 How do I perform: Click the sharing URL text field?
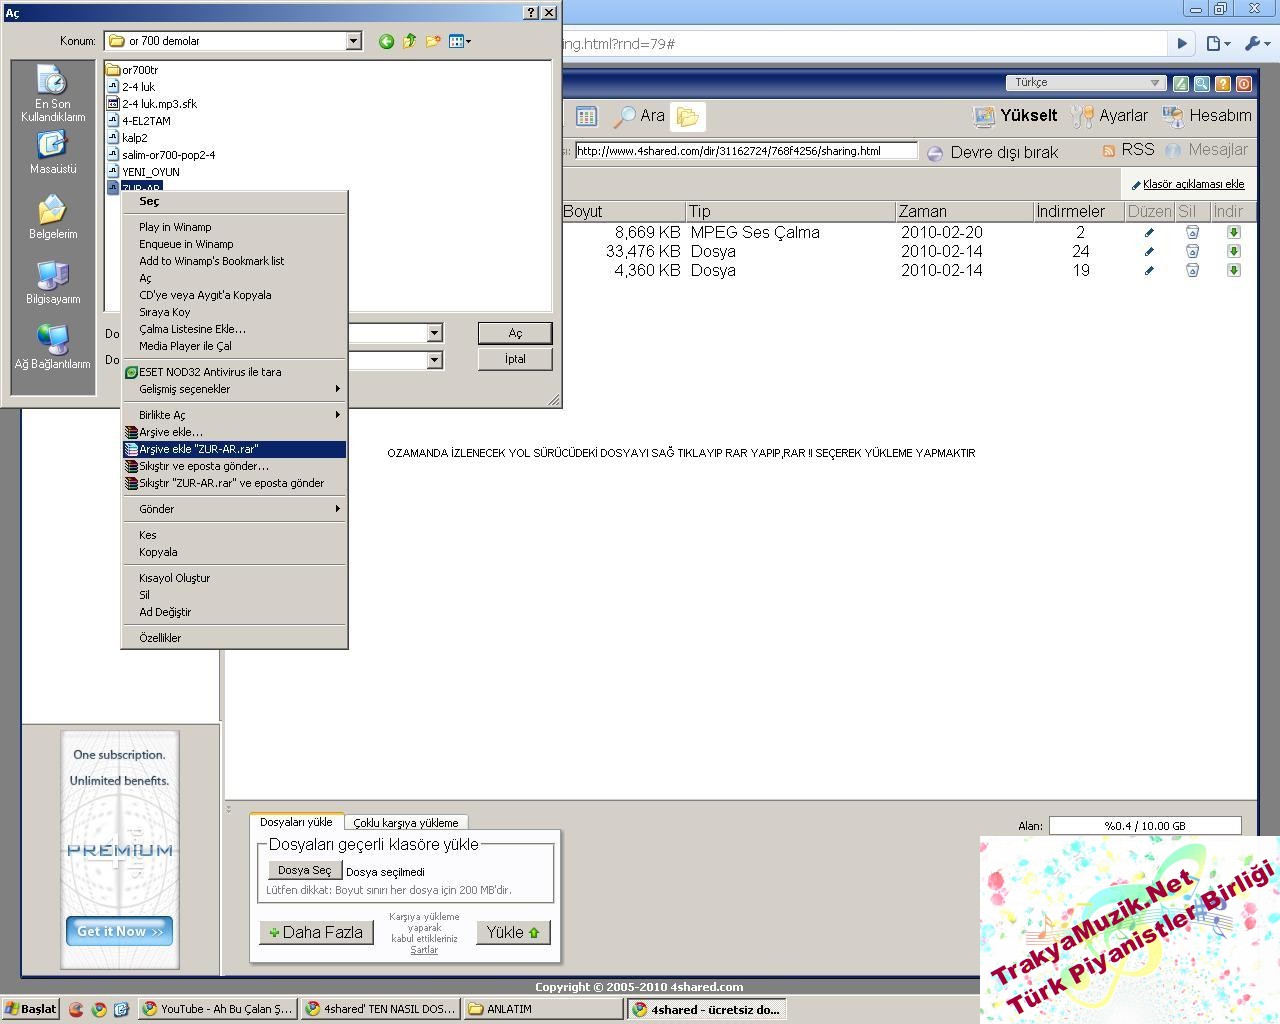tap(745, 151)
